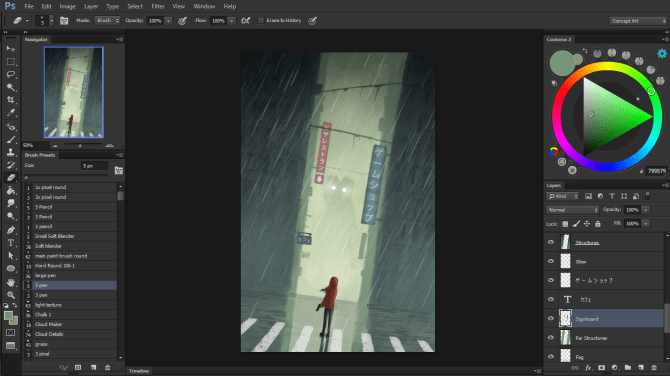Select the Lasso tool
670x376 pixels.
[11, 74]
